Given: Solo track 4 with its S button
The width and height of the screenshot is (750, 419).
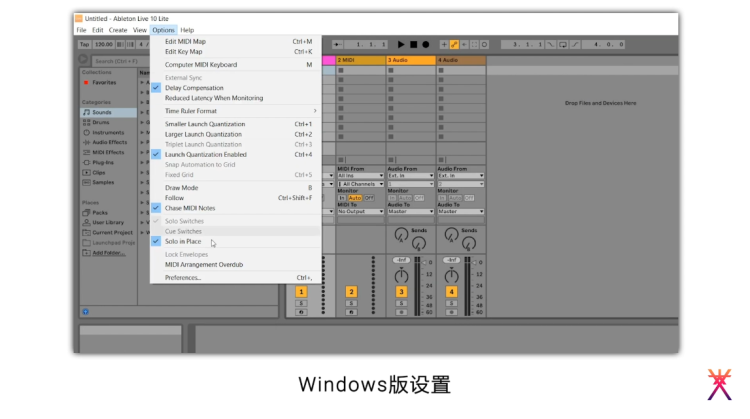Looking at the screenshot, I should [451, 303].
